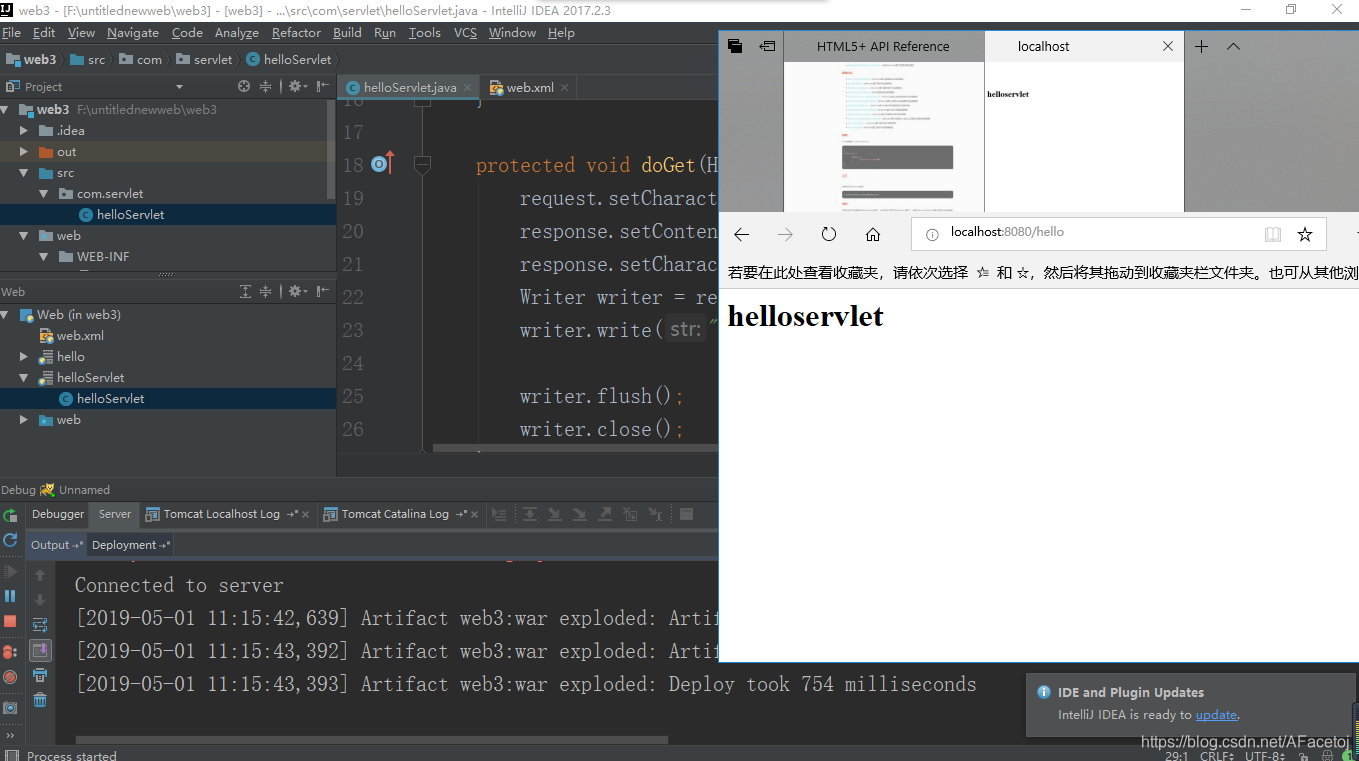Add page to favorites with star icon

pyautogui.click(x=1304, y=234)
